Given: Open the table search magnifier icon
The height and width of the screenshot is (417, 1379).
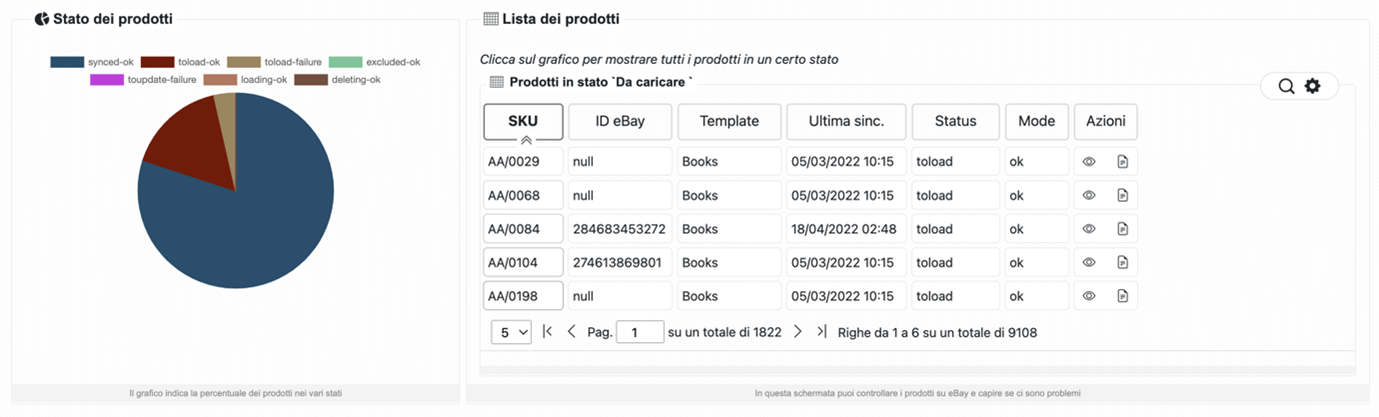Looking at the screenshot, I should 1286,86.
